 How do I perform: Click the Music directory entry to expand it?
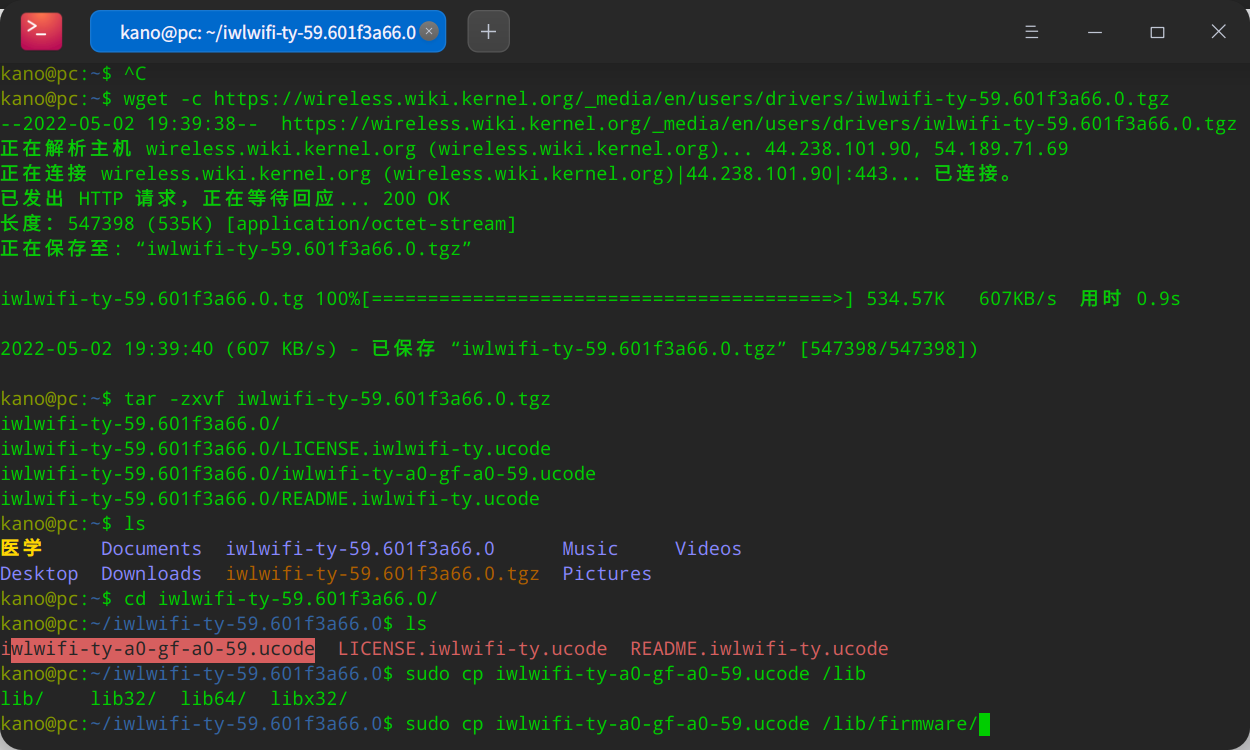589,548
